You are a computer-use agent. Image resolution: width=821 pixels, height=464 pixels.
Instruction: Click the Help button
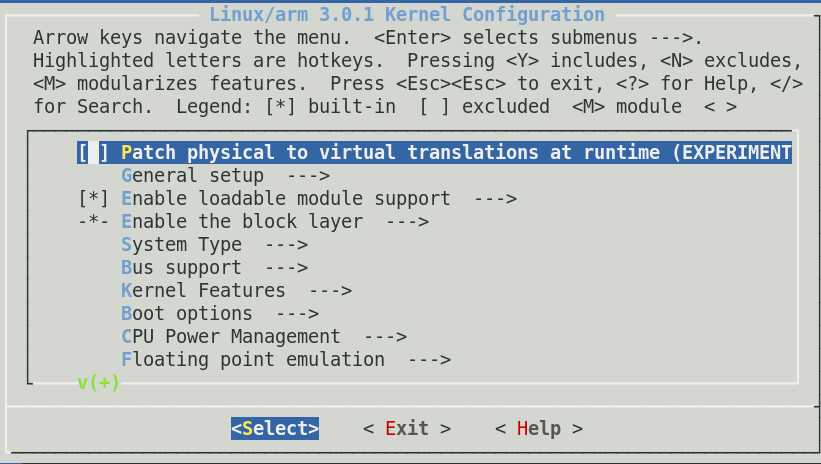pyautogui.click(x=539, y=428)
